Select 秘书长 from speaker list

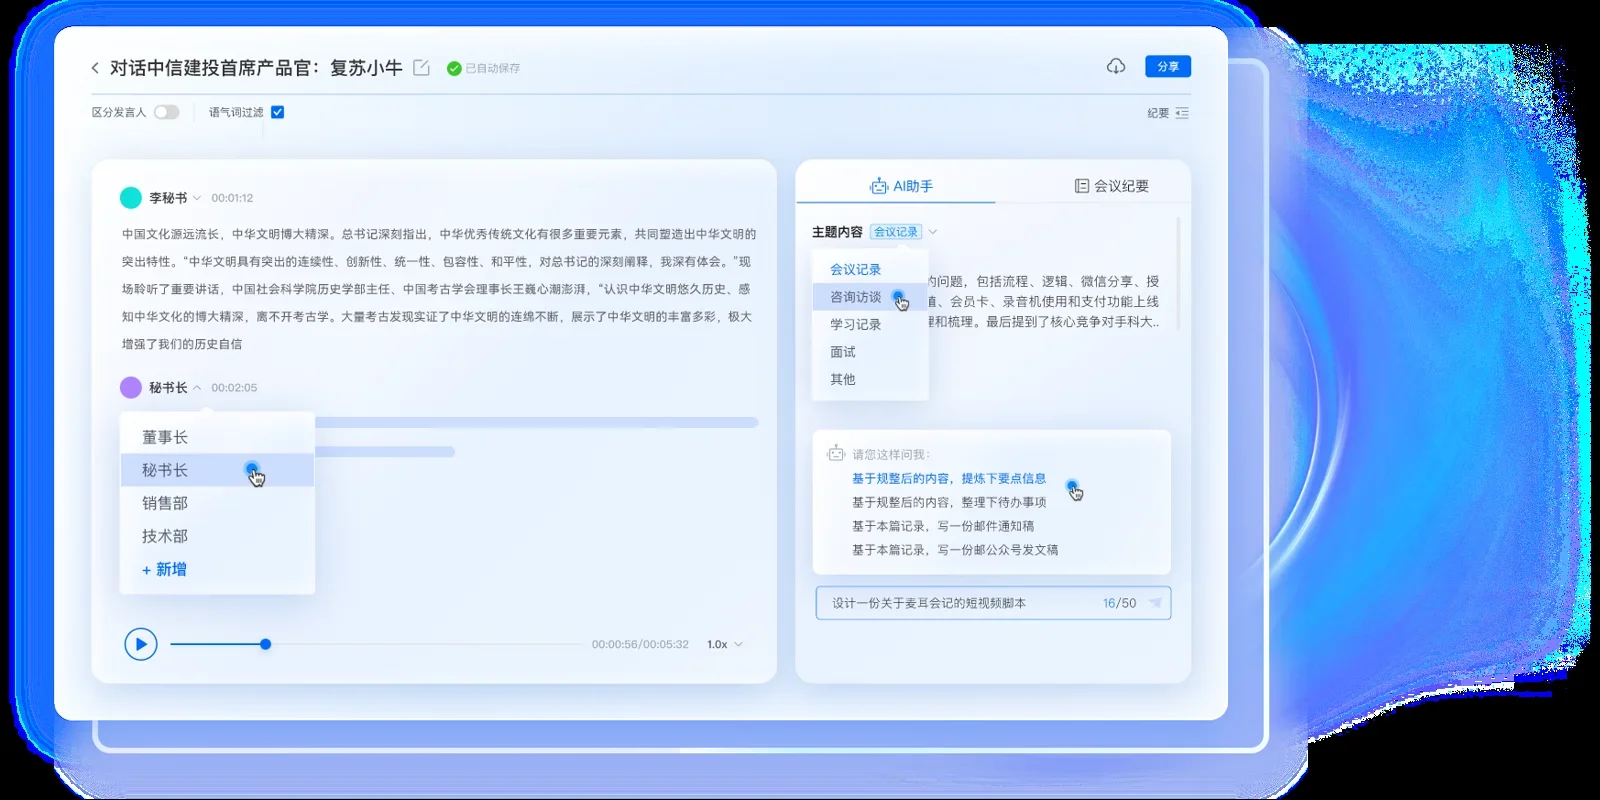(x=217, y=470)
